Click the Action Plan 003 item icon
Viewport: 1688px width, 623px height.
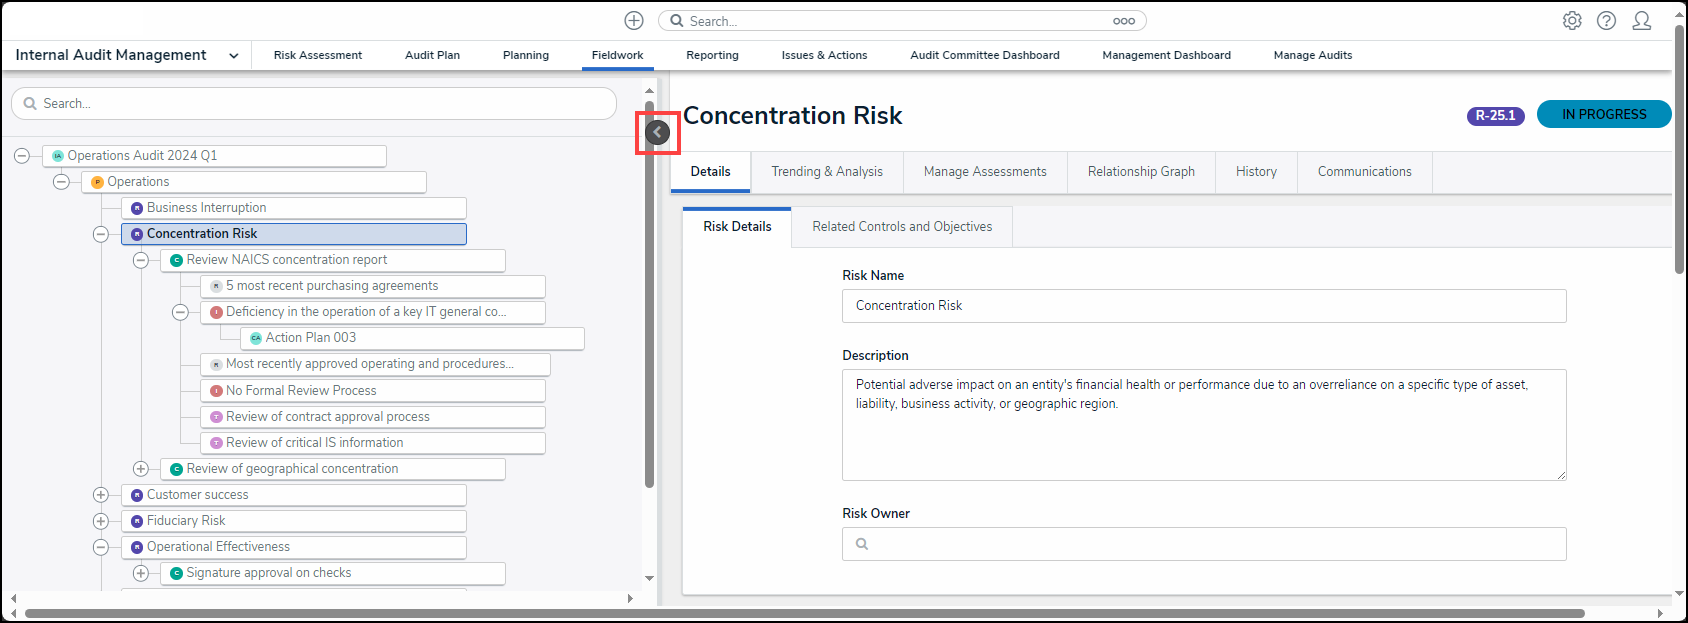tap(256, 338)
